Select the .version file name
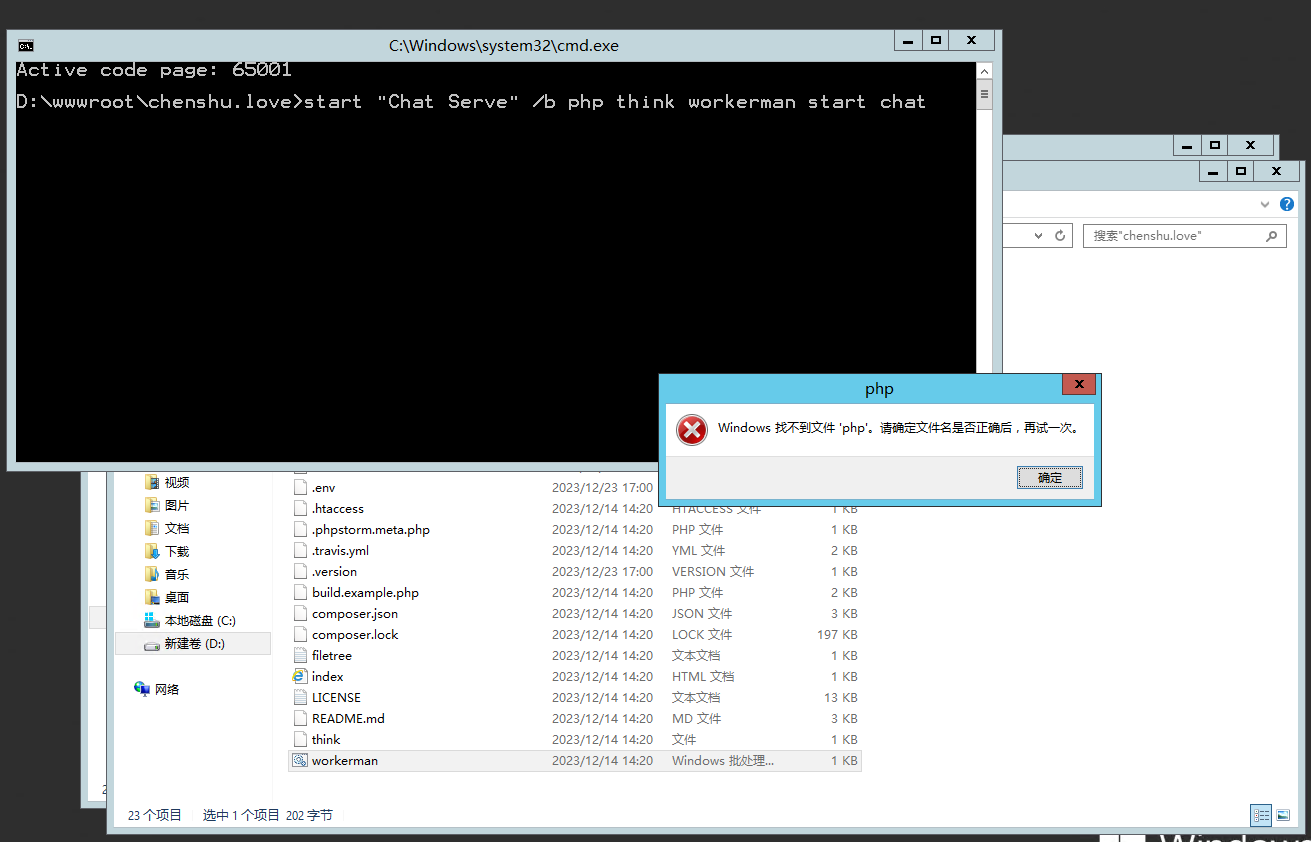This screenshot has width=1311, height=842. click(x=334, y=572)
